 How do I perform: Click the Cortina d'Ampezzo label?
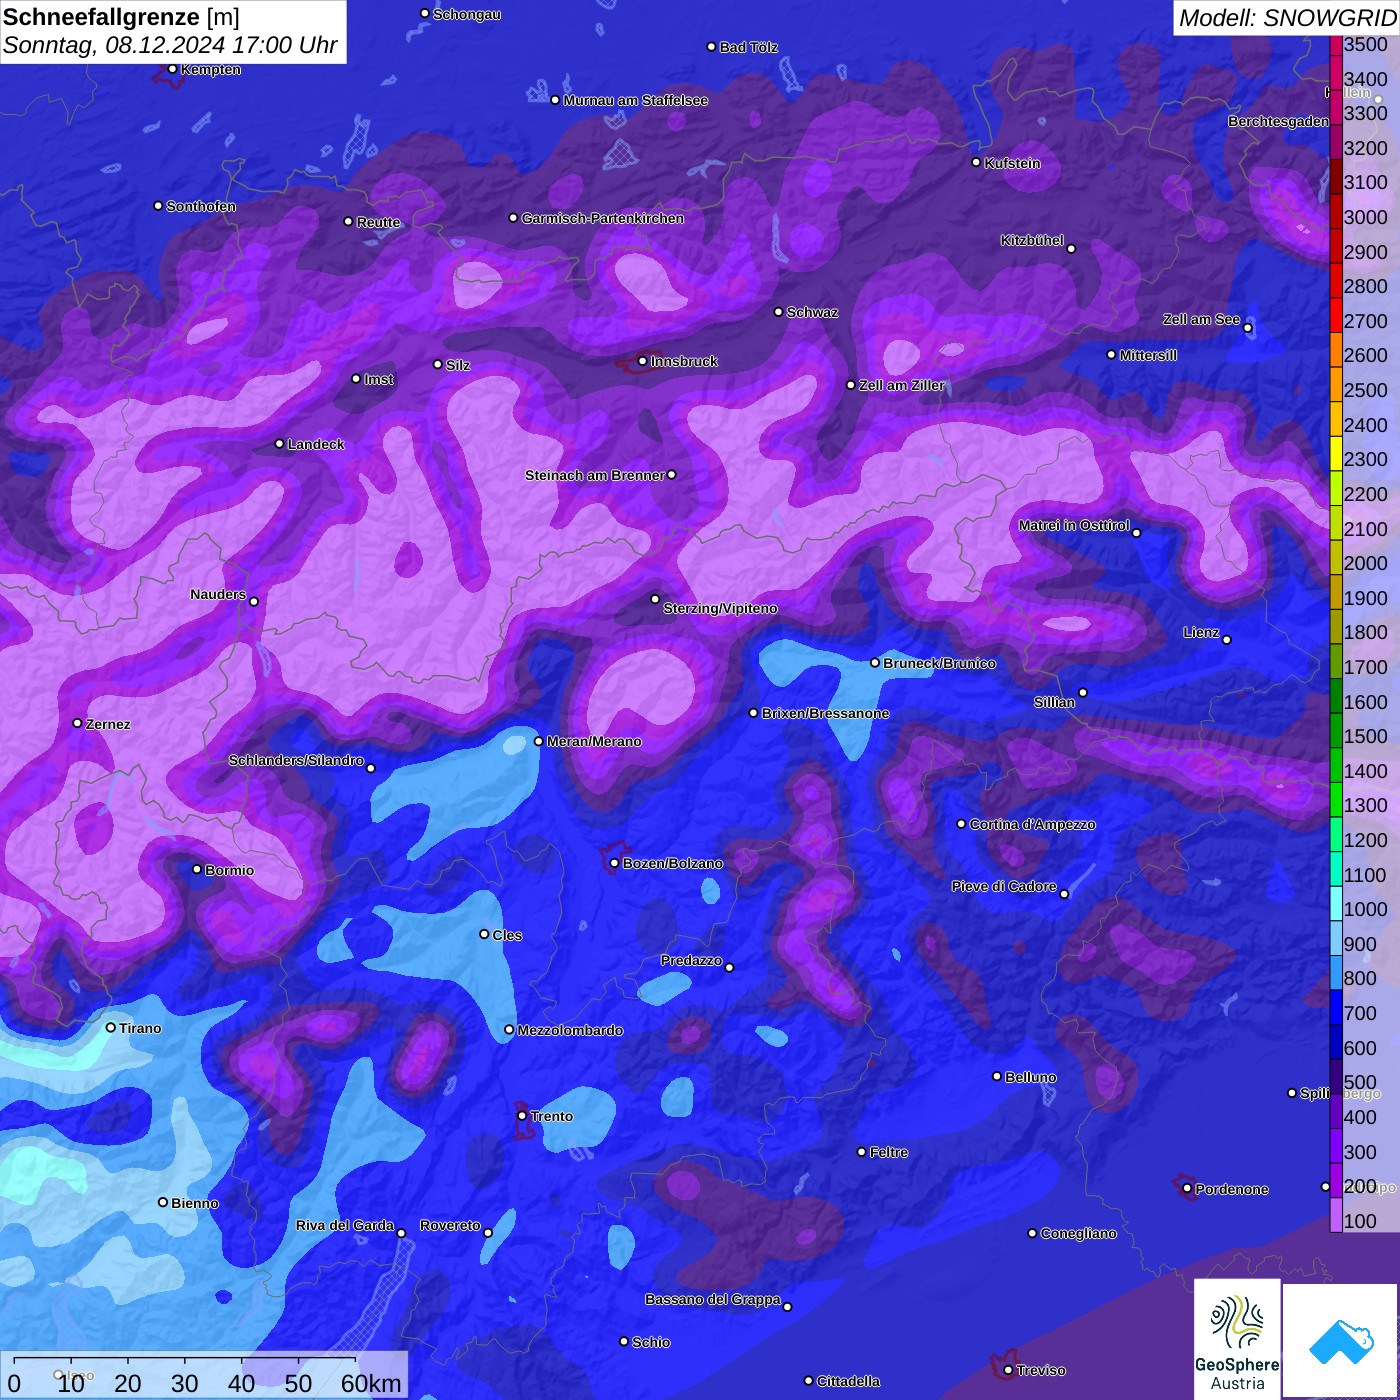coord(1033,824)
